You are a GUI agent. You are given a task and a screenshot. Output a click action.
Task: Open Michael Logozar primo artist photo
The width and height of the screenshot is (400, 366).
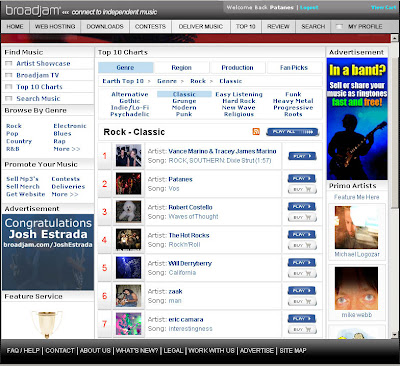coord(356,227)
